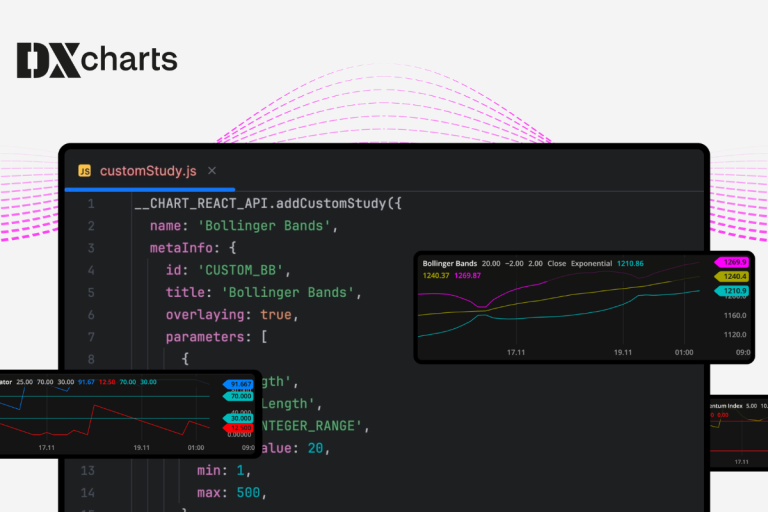Viewport: 768px width, 512px height.
Task: Click the magenta 1269.9 price label
Action: point(732,262)
